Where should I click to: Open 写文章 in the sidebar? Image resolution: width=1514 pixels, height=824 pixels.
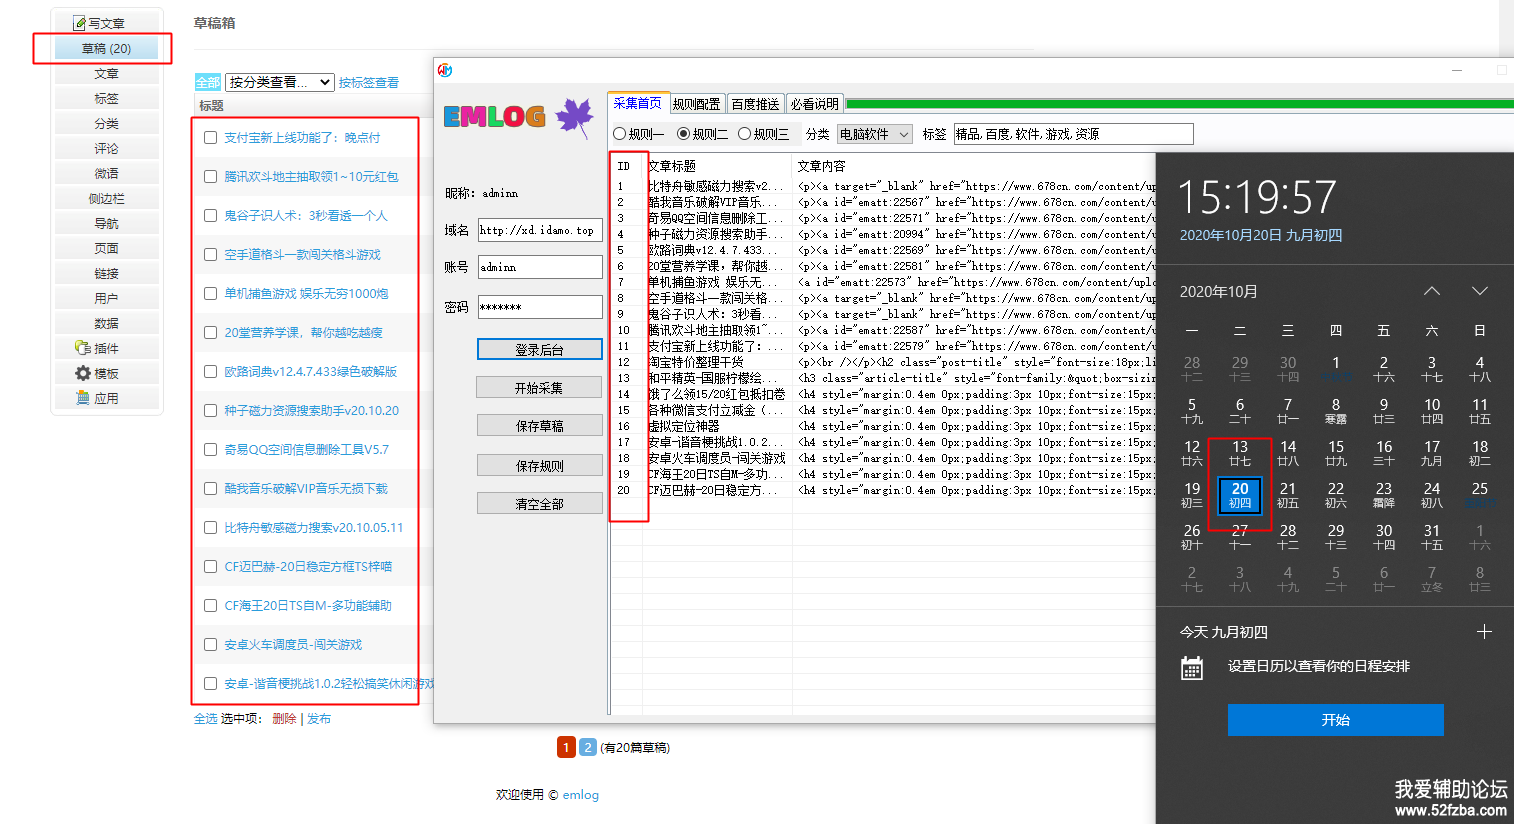[x=106, y=23]
